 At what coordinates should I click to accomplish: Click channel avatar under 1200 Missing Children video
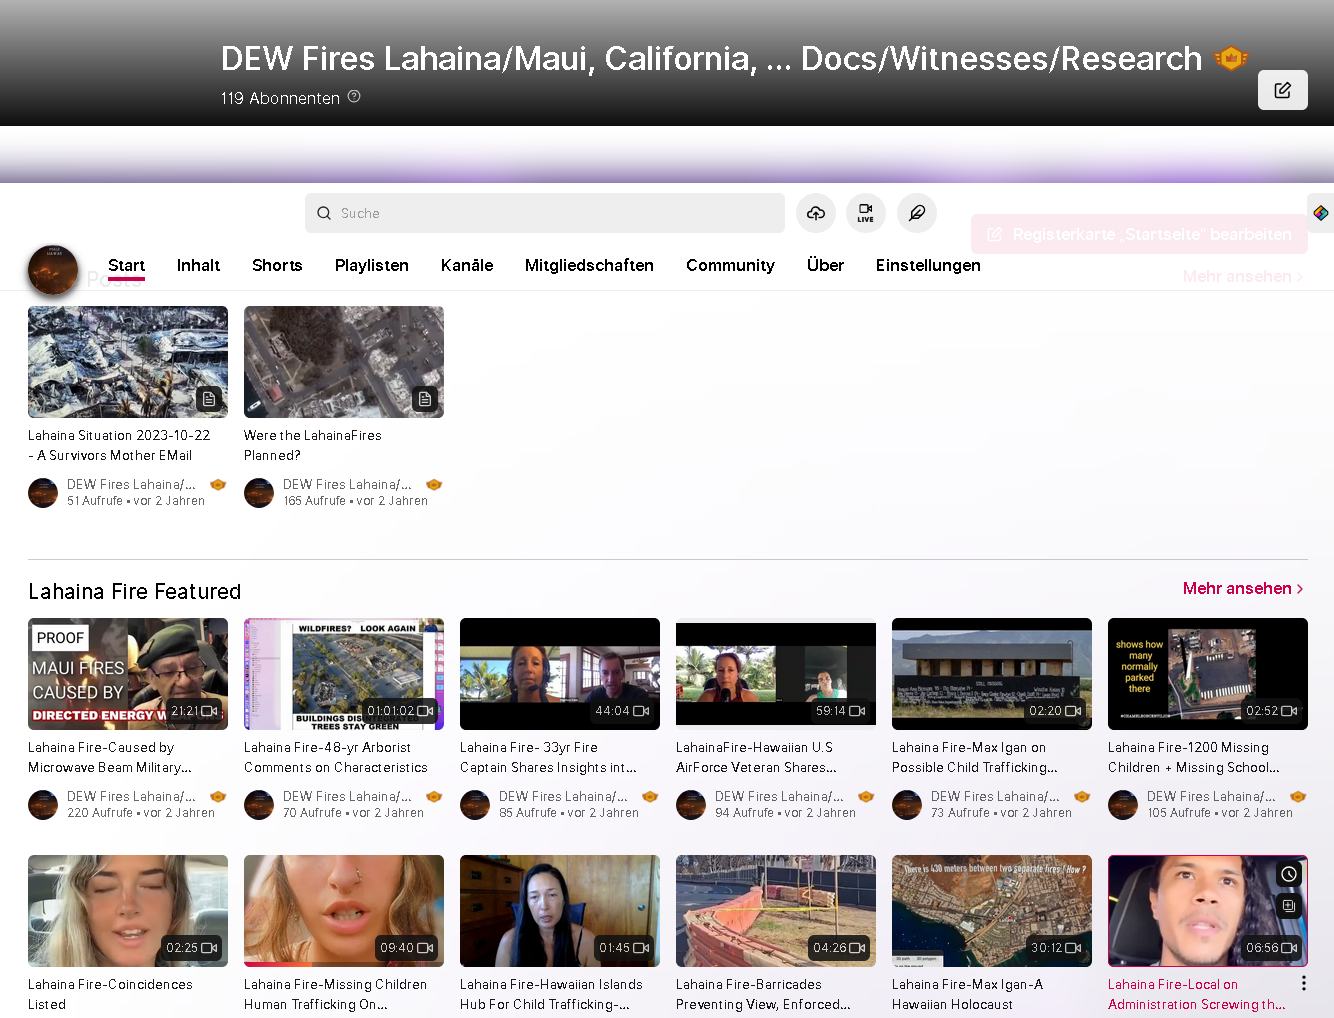tap(1123, 805)
